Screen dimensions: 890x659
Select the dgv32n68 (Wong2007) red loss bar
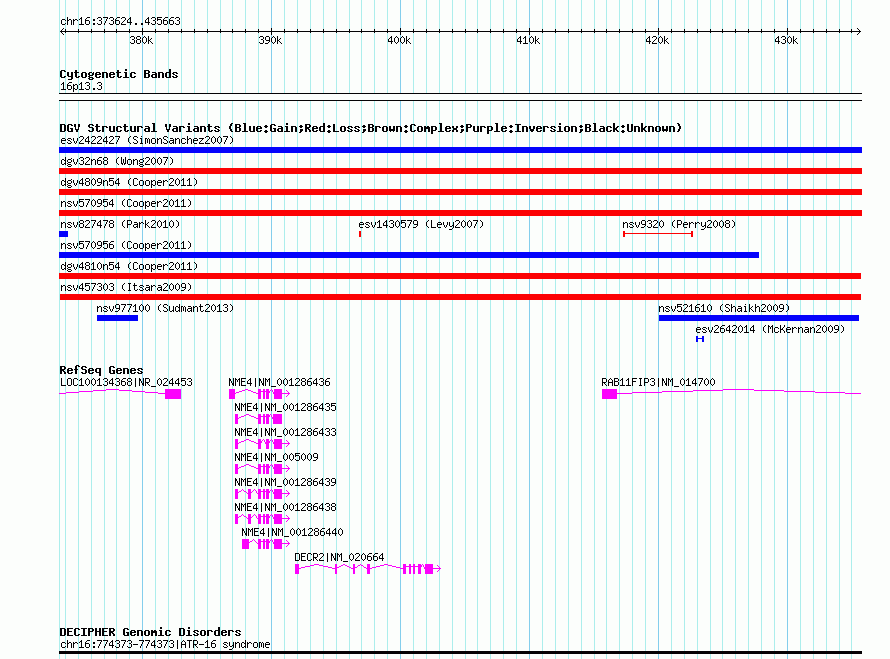(x=460, y=171)
